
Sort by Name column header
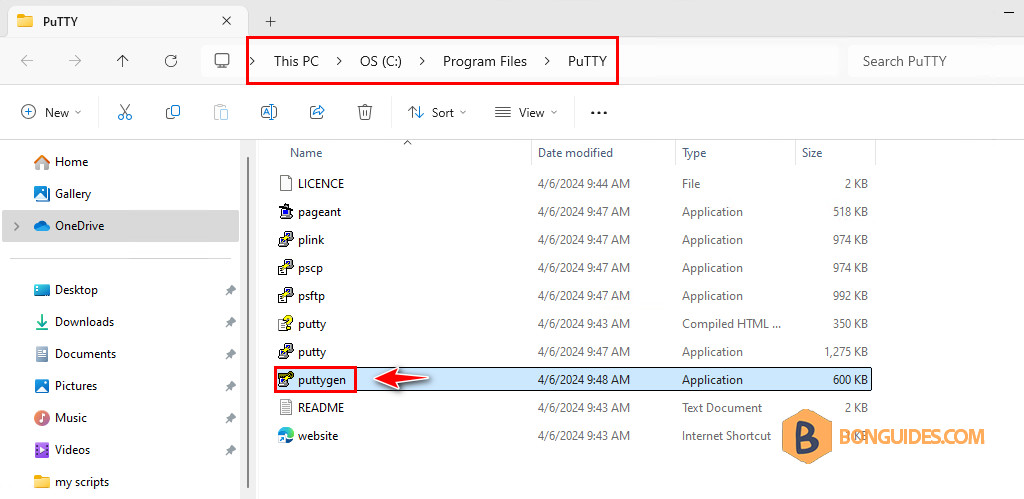coord(306,153)
